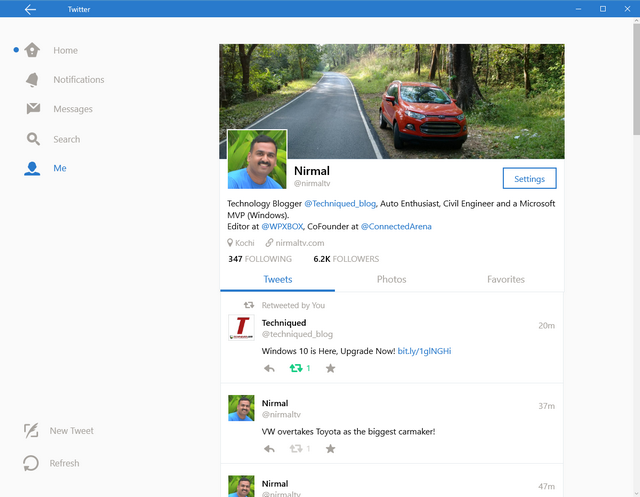
Task: Click the 47m timestamp
Action: click(x=546, y=486)
